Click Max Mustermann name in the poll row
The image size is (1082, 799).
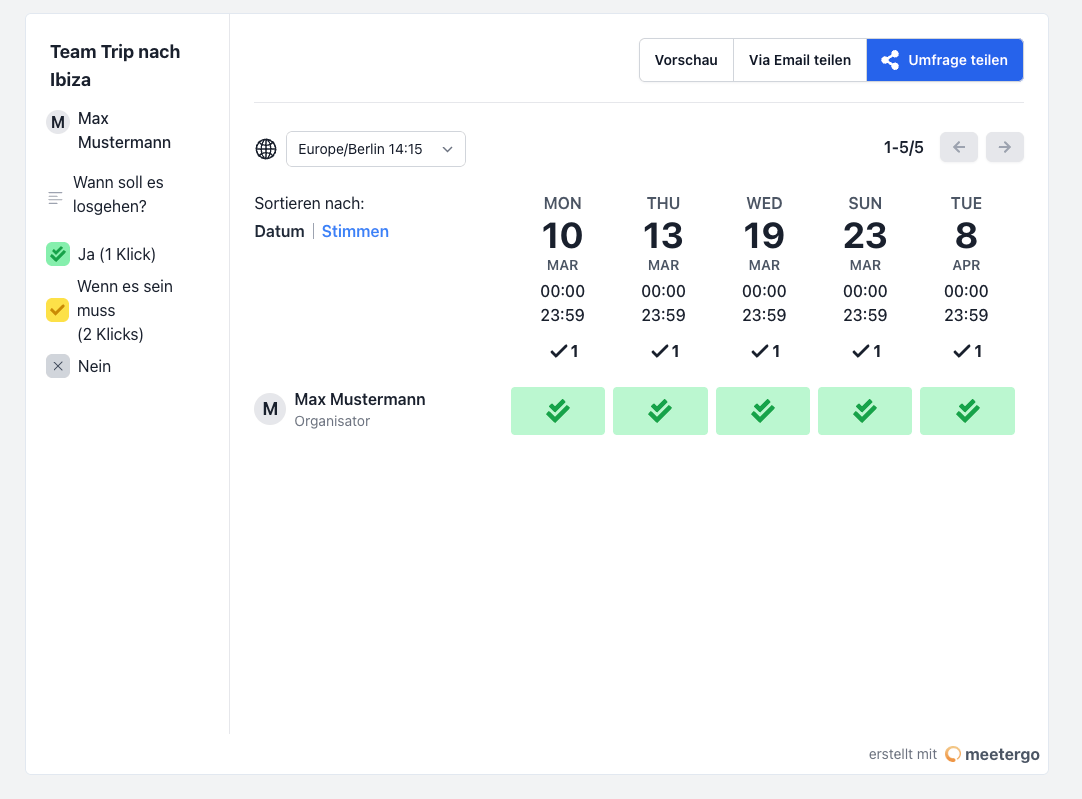pos(360,400)
